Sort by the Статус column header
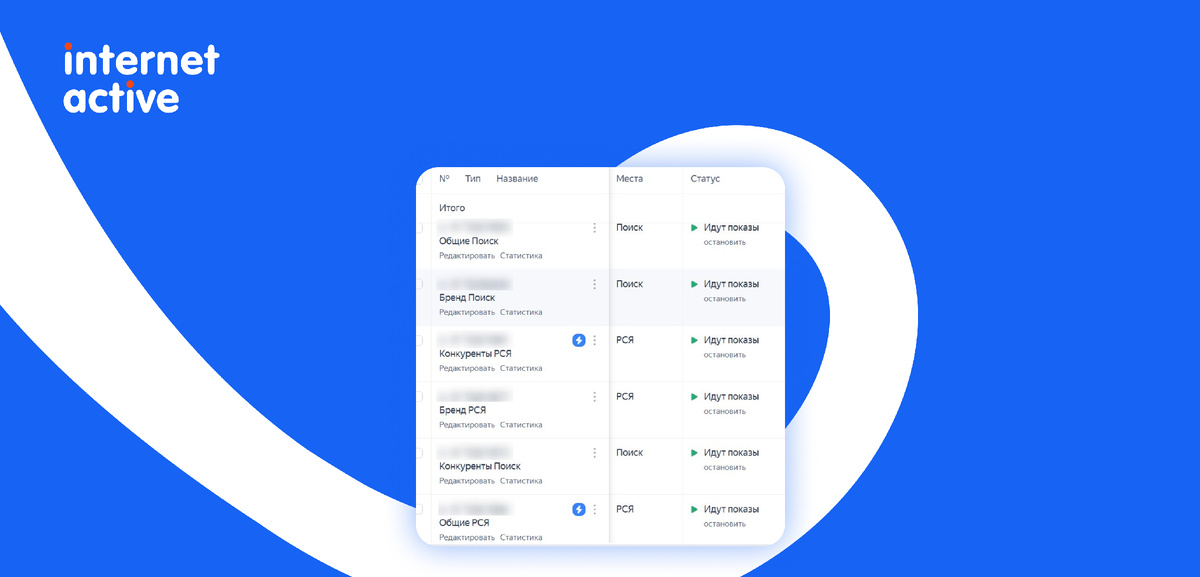This screenshot has height=577, width=1200. 705,179
